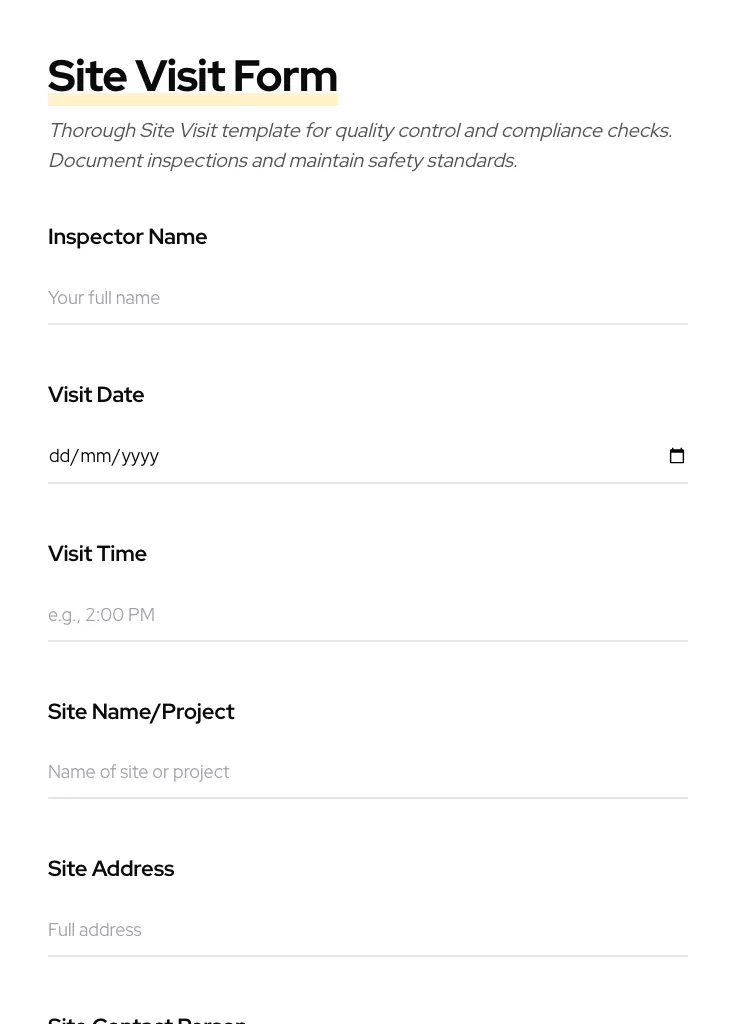
Task: Click the italic form description text
Action: pos(360,145)
